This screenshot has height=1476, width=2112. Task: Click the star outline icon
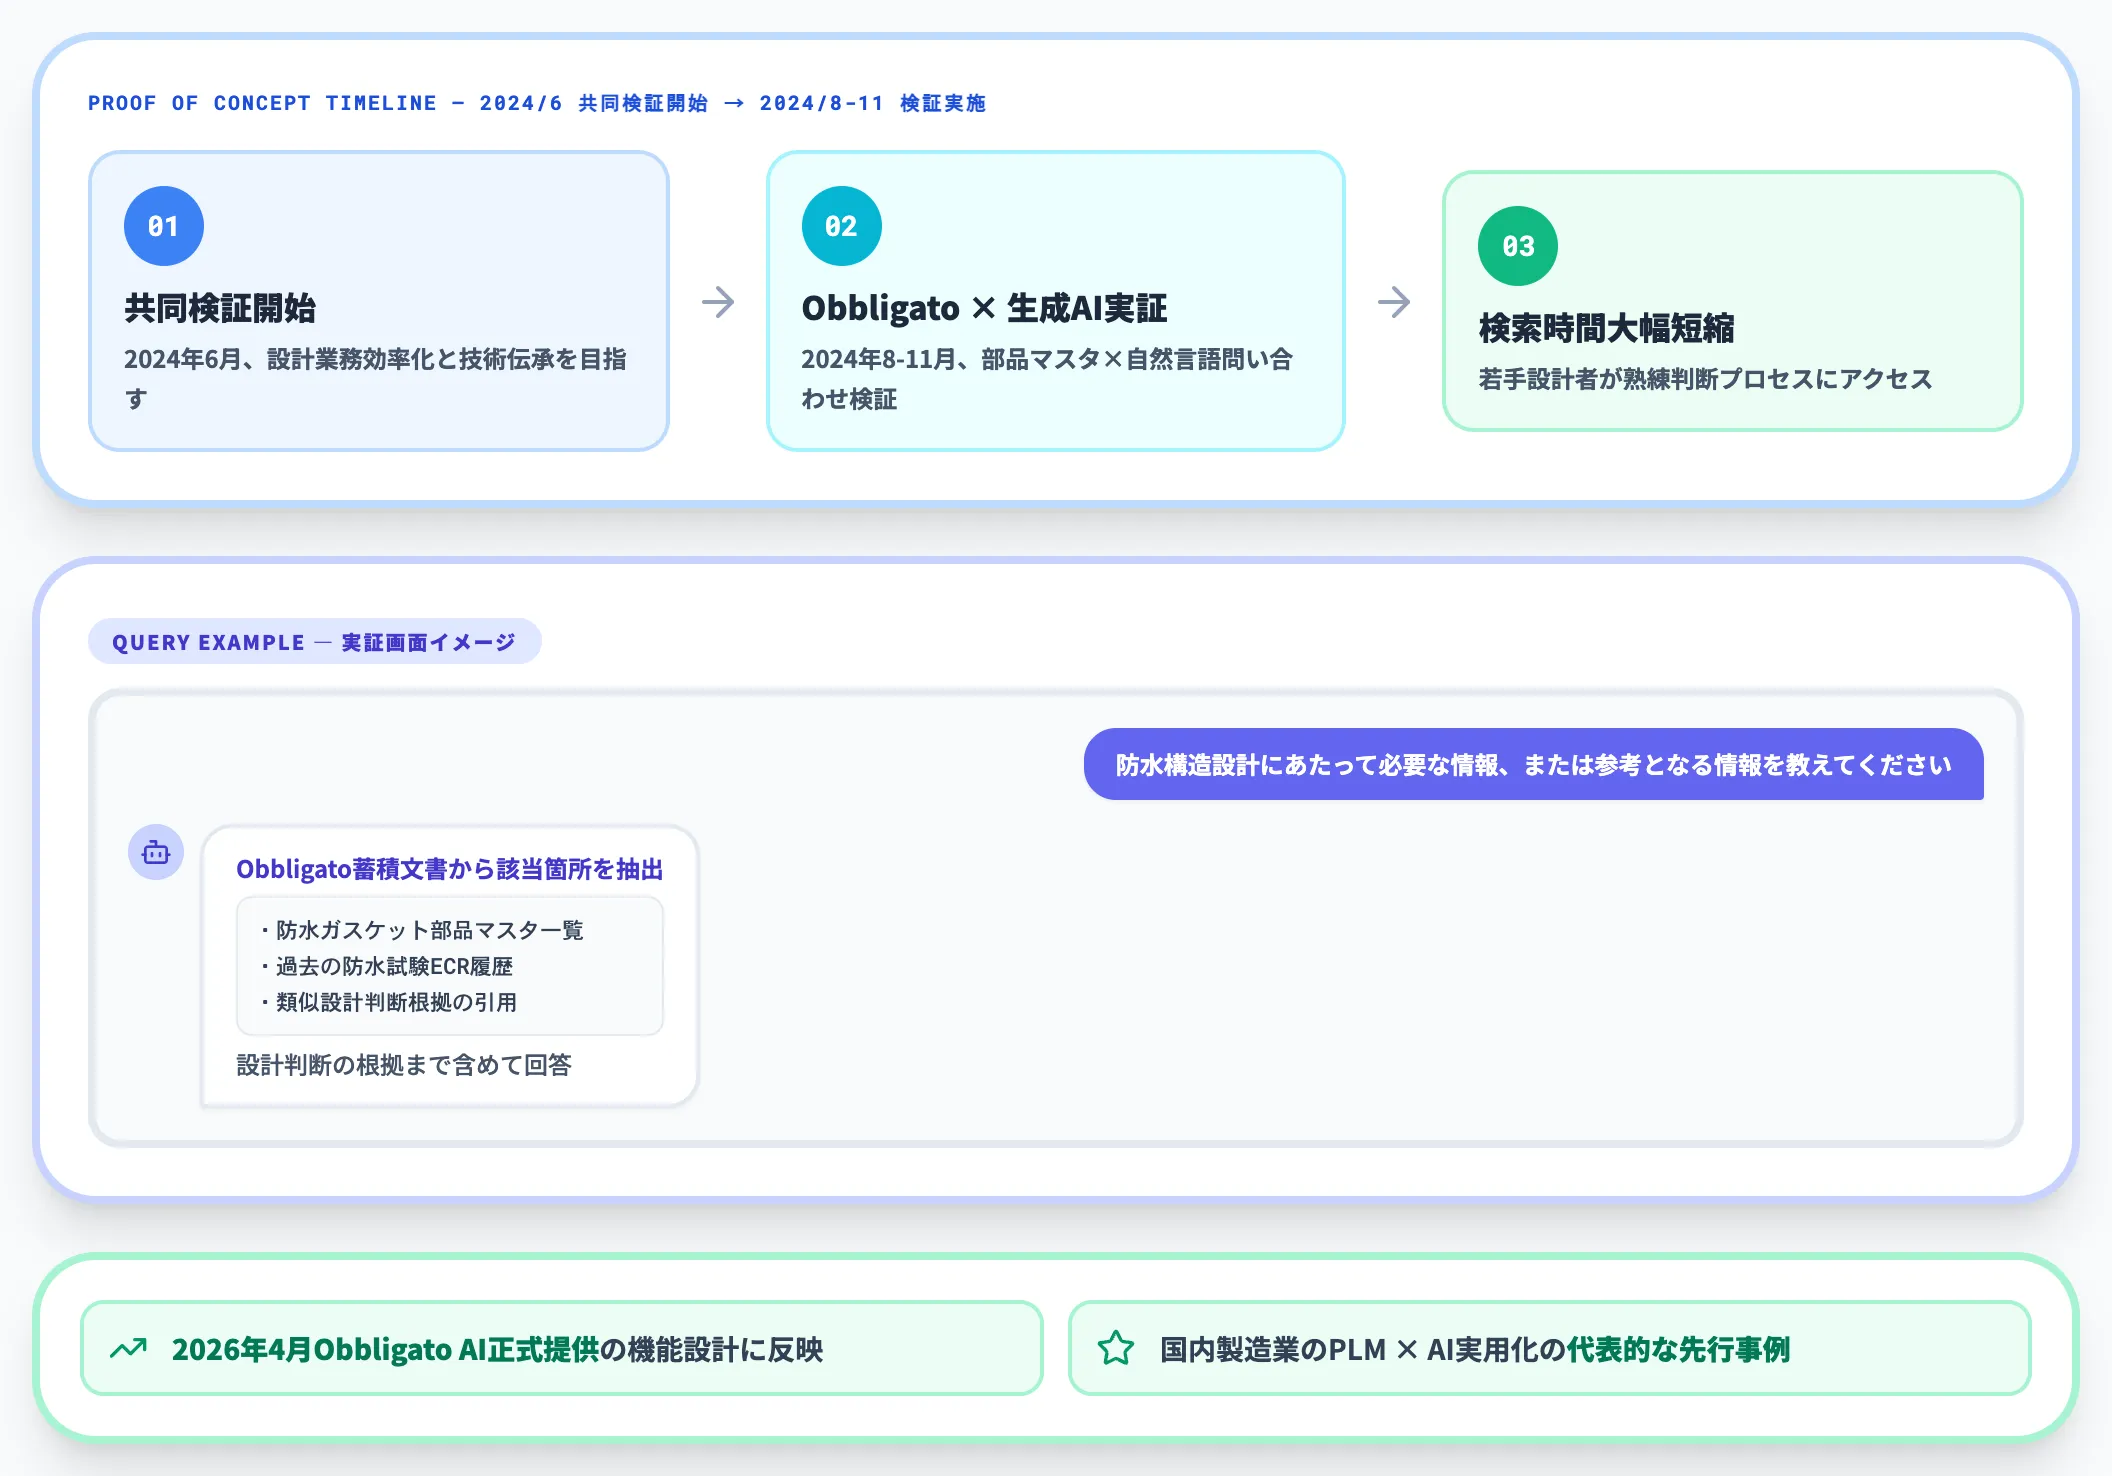coord(1116,1349)
